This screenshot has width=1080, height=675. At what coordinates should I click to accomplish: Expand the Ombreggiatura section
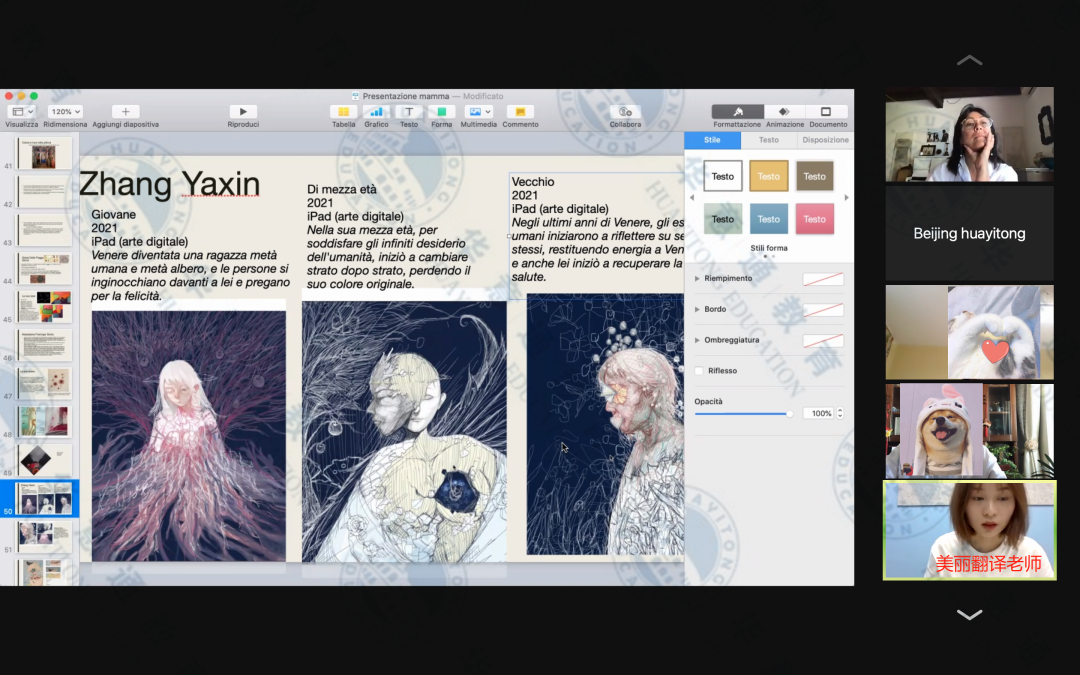click(697, 340)
